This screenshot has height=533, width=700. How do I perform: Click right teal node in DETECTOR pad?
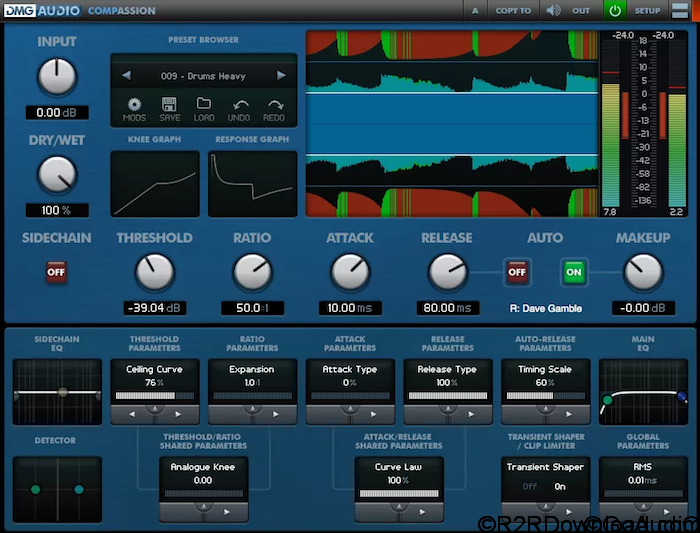coord(79,489)
